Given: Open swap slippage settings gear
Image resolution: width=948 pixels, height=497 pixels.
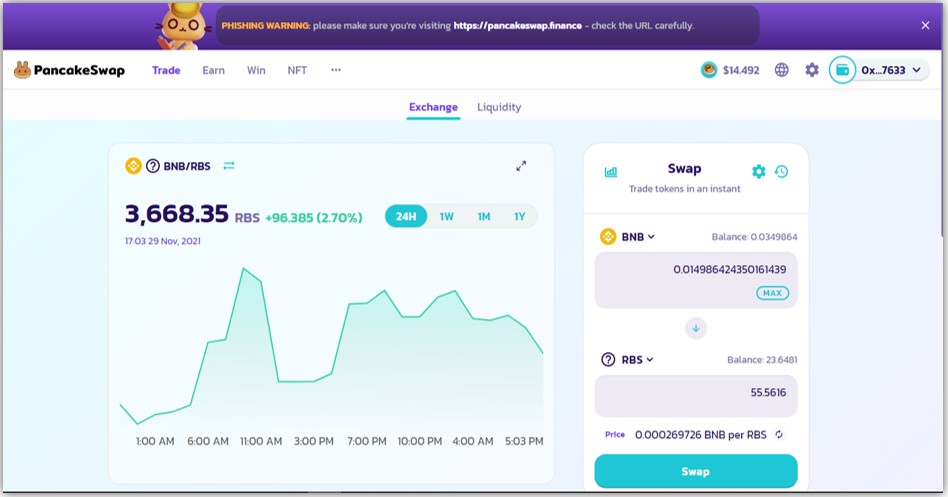Looking at the screenshot, I should pos(758,172).
